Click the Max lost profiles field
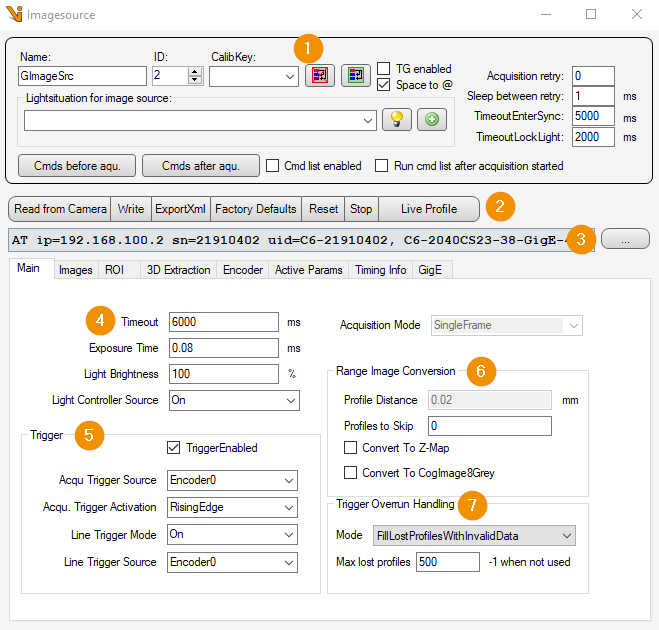Screen dimensions: 659x630 point(448,562)
